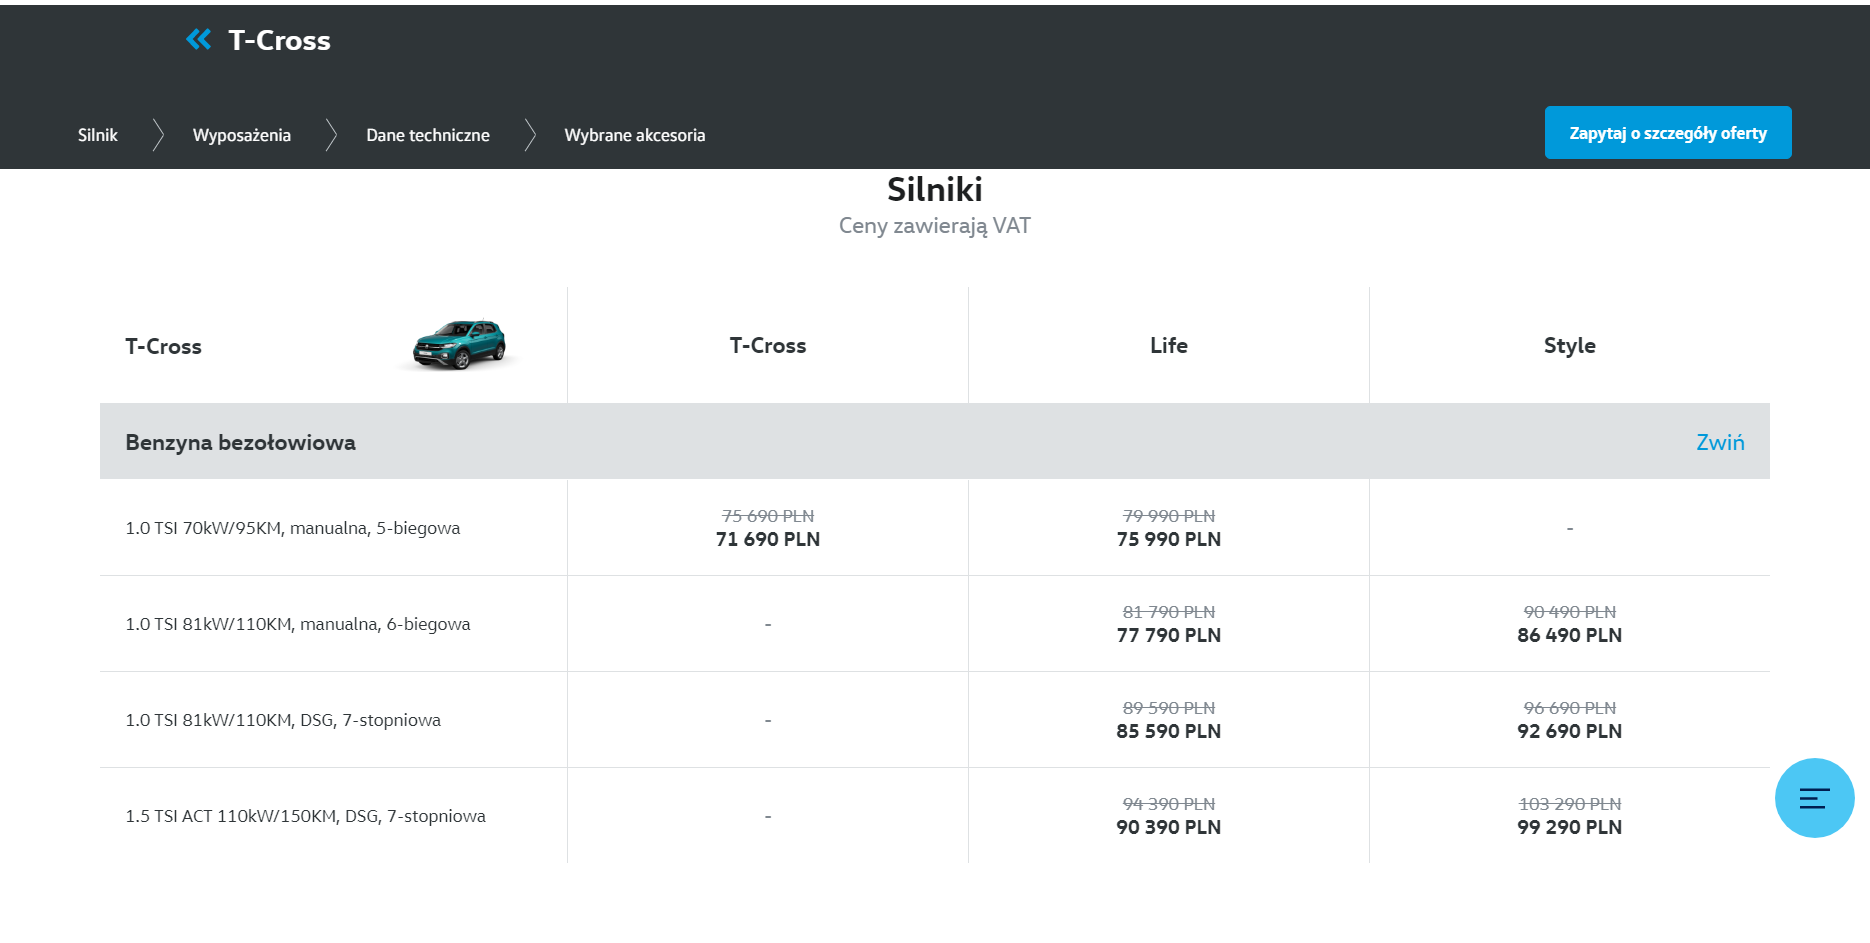Click the 1.0 TSI 81kW/110KM DSG row label

tap(283, 720)
